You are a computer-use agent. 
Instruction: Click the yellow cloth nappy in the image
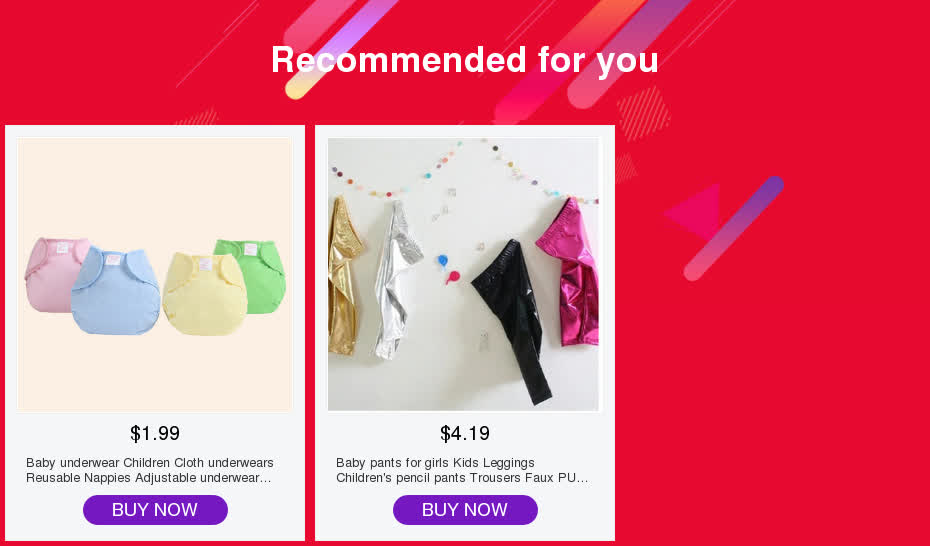pyautogui.click(x=205, y=294)
